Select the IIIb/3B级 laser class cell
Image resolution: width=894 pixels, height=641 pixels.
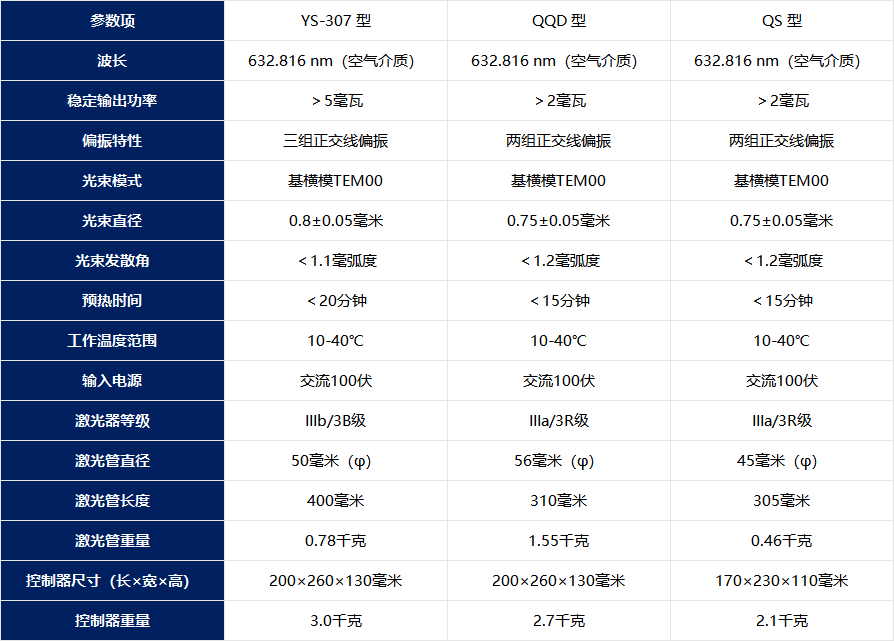(x=335, y=421)
